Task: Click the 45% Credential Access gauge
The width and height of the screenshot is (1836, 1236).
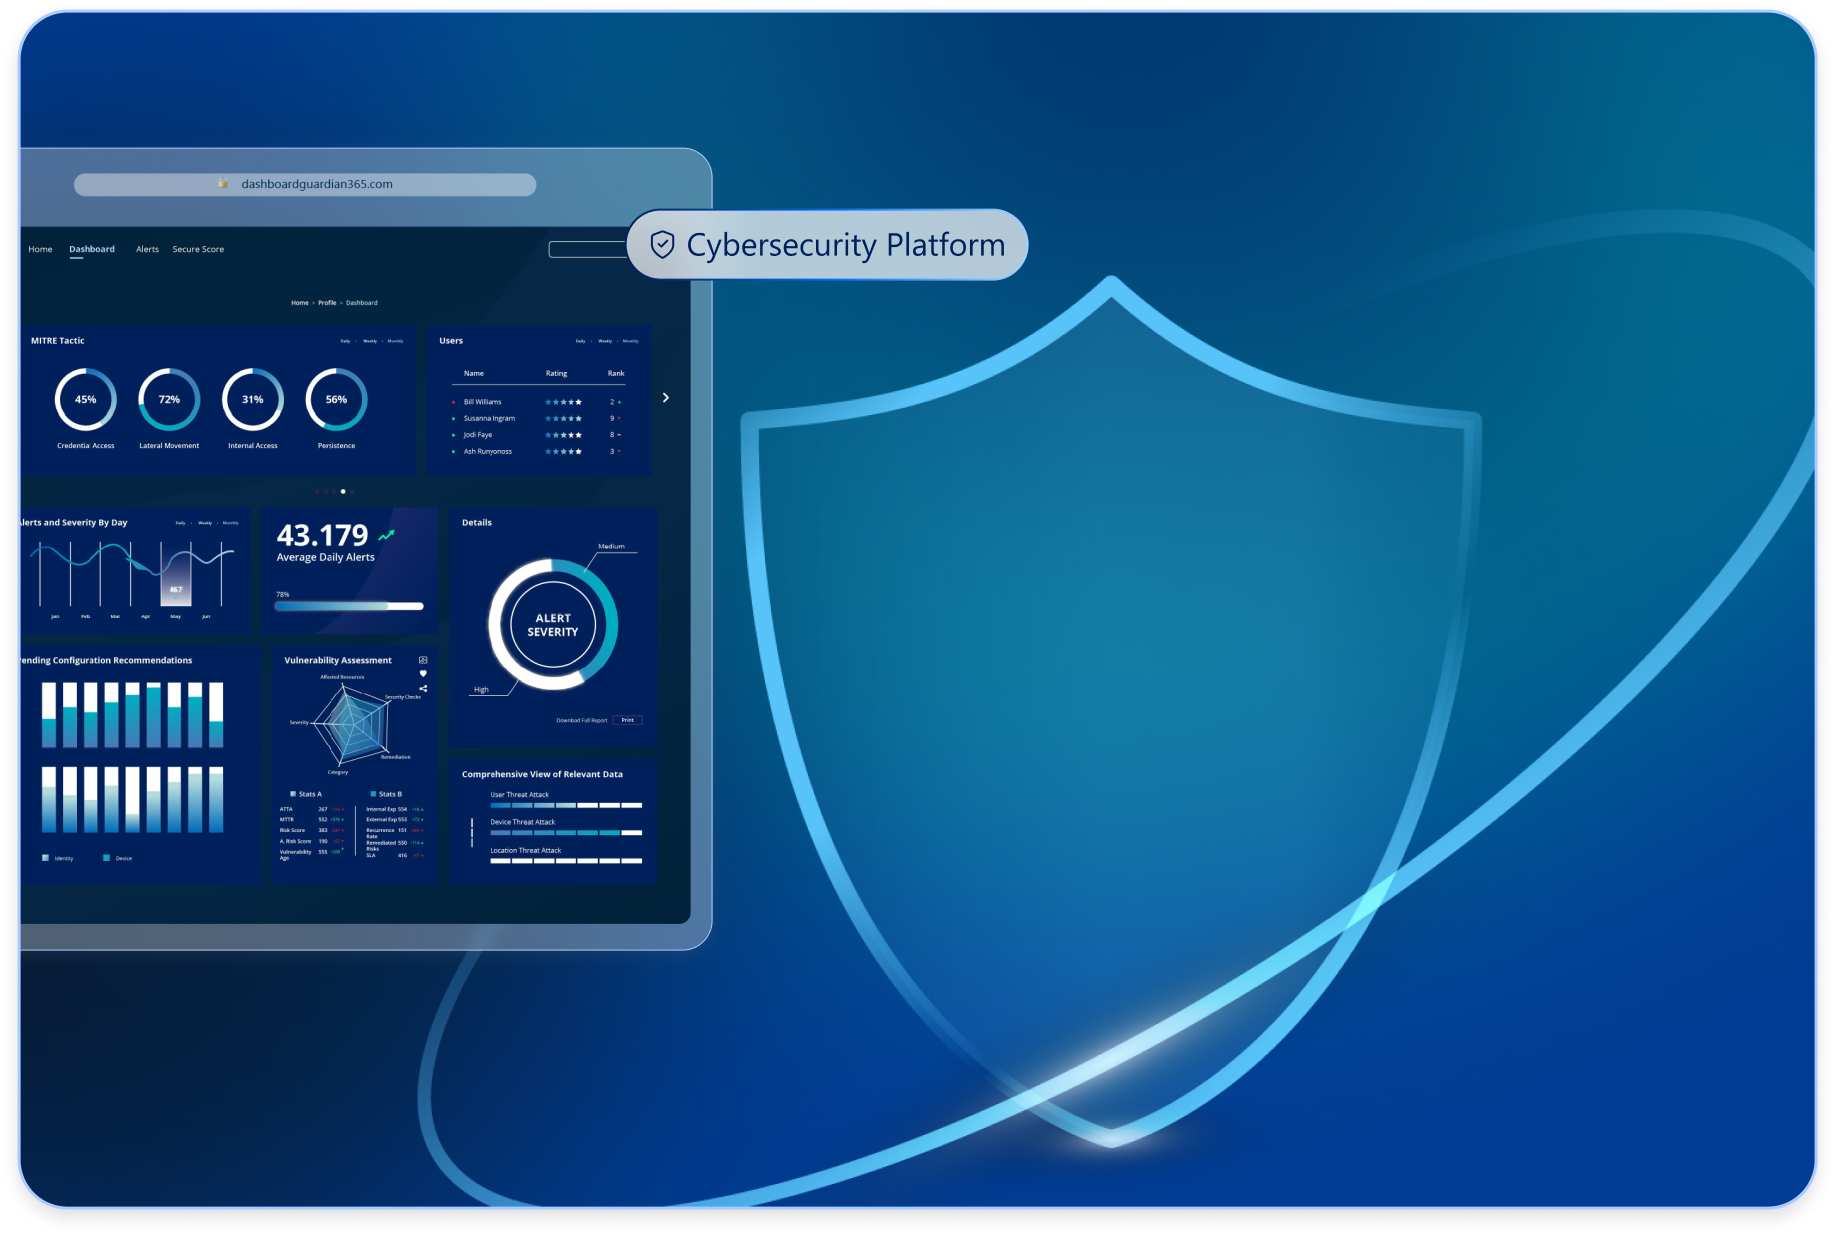Action: point(86,399)
